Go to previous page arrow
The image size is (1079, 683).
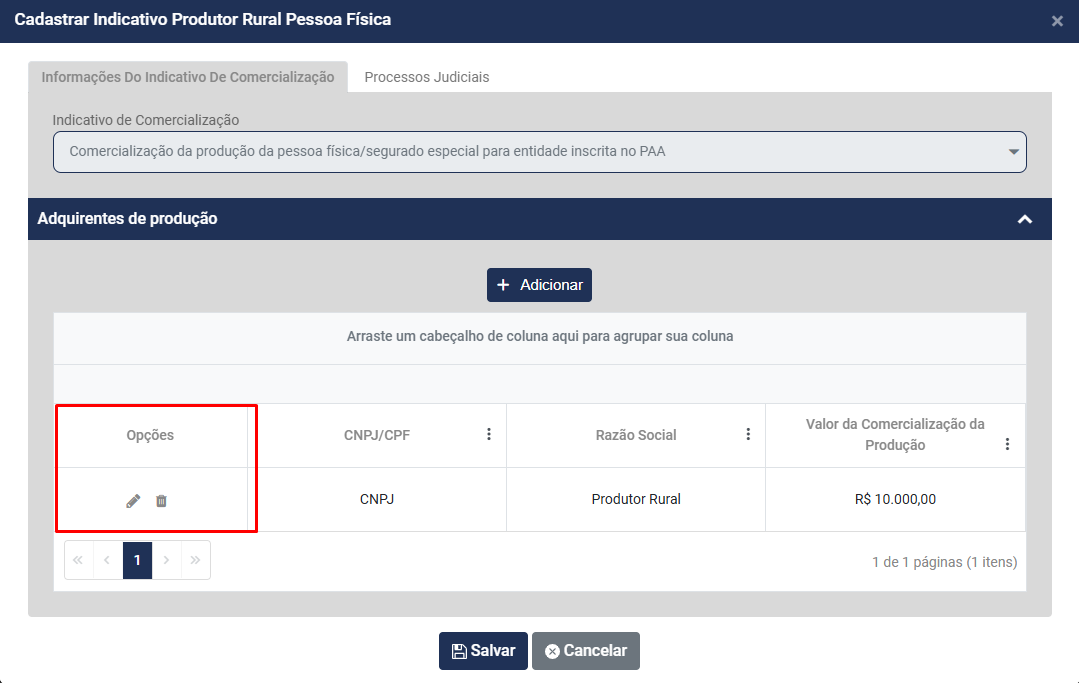click(107, 561)
